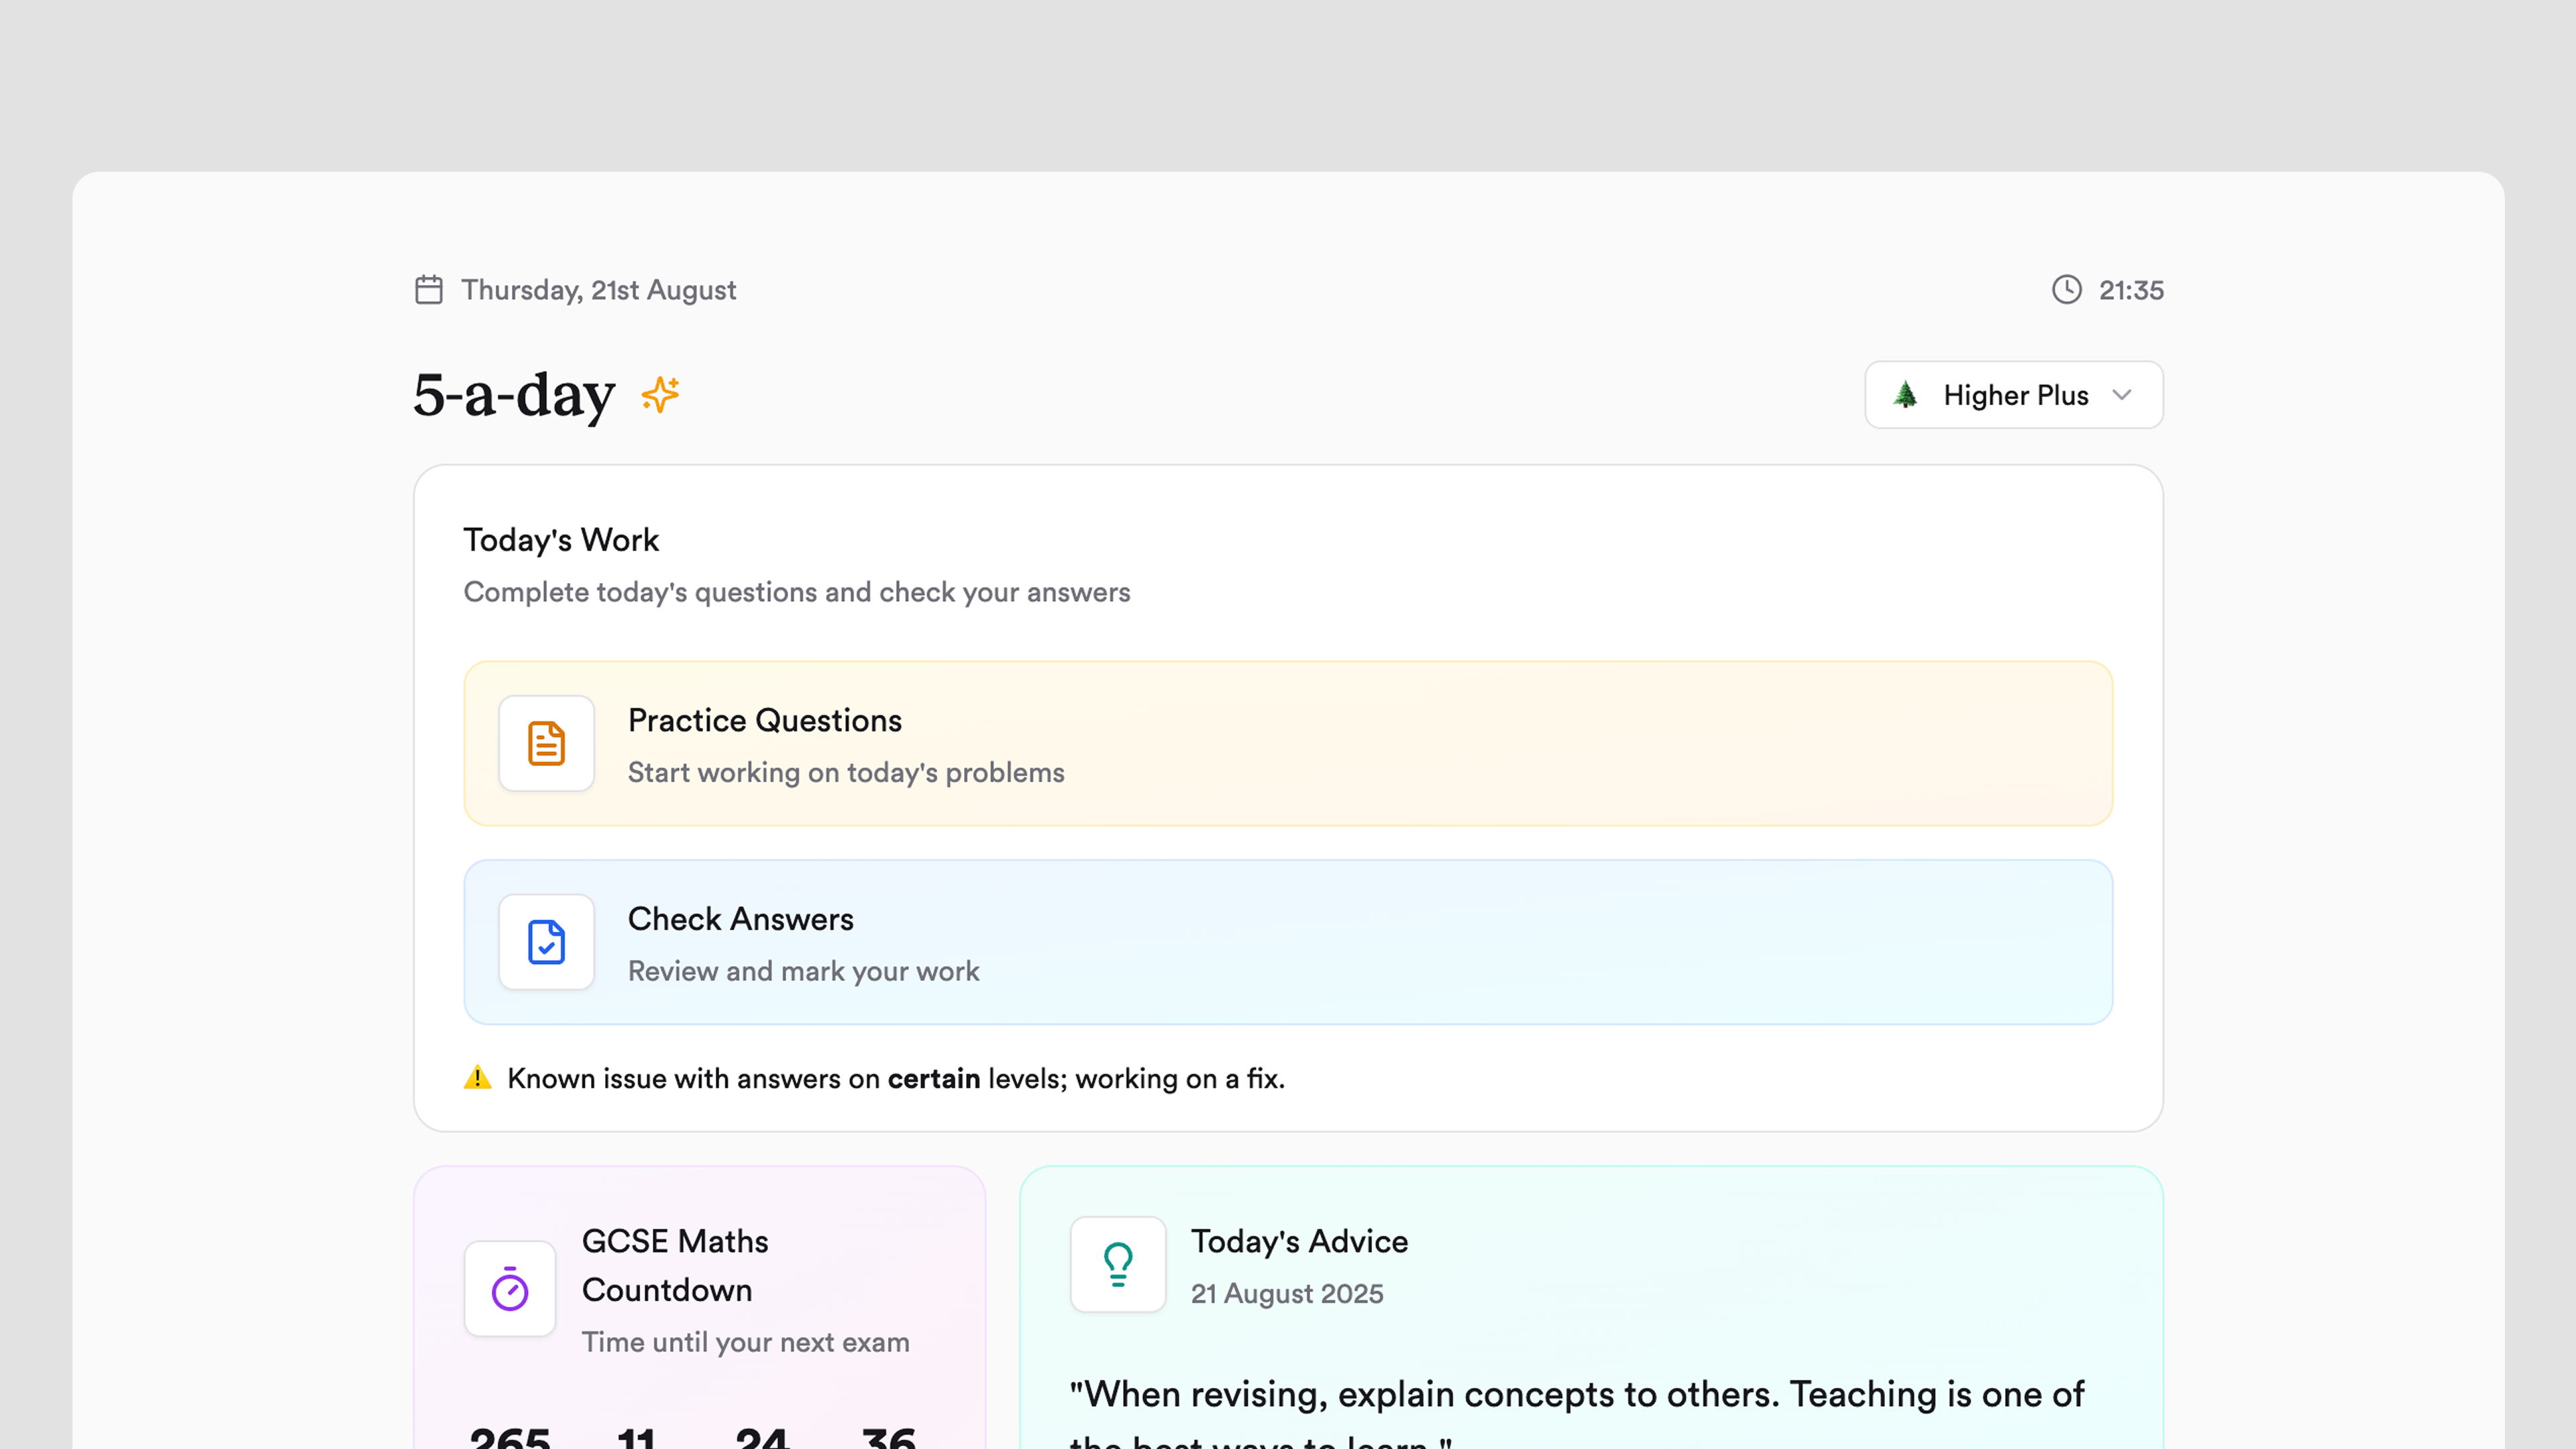Click the 21 August 2025 advice date
The image size is (2576, 1449).
point(1287,1294)
